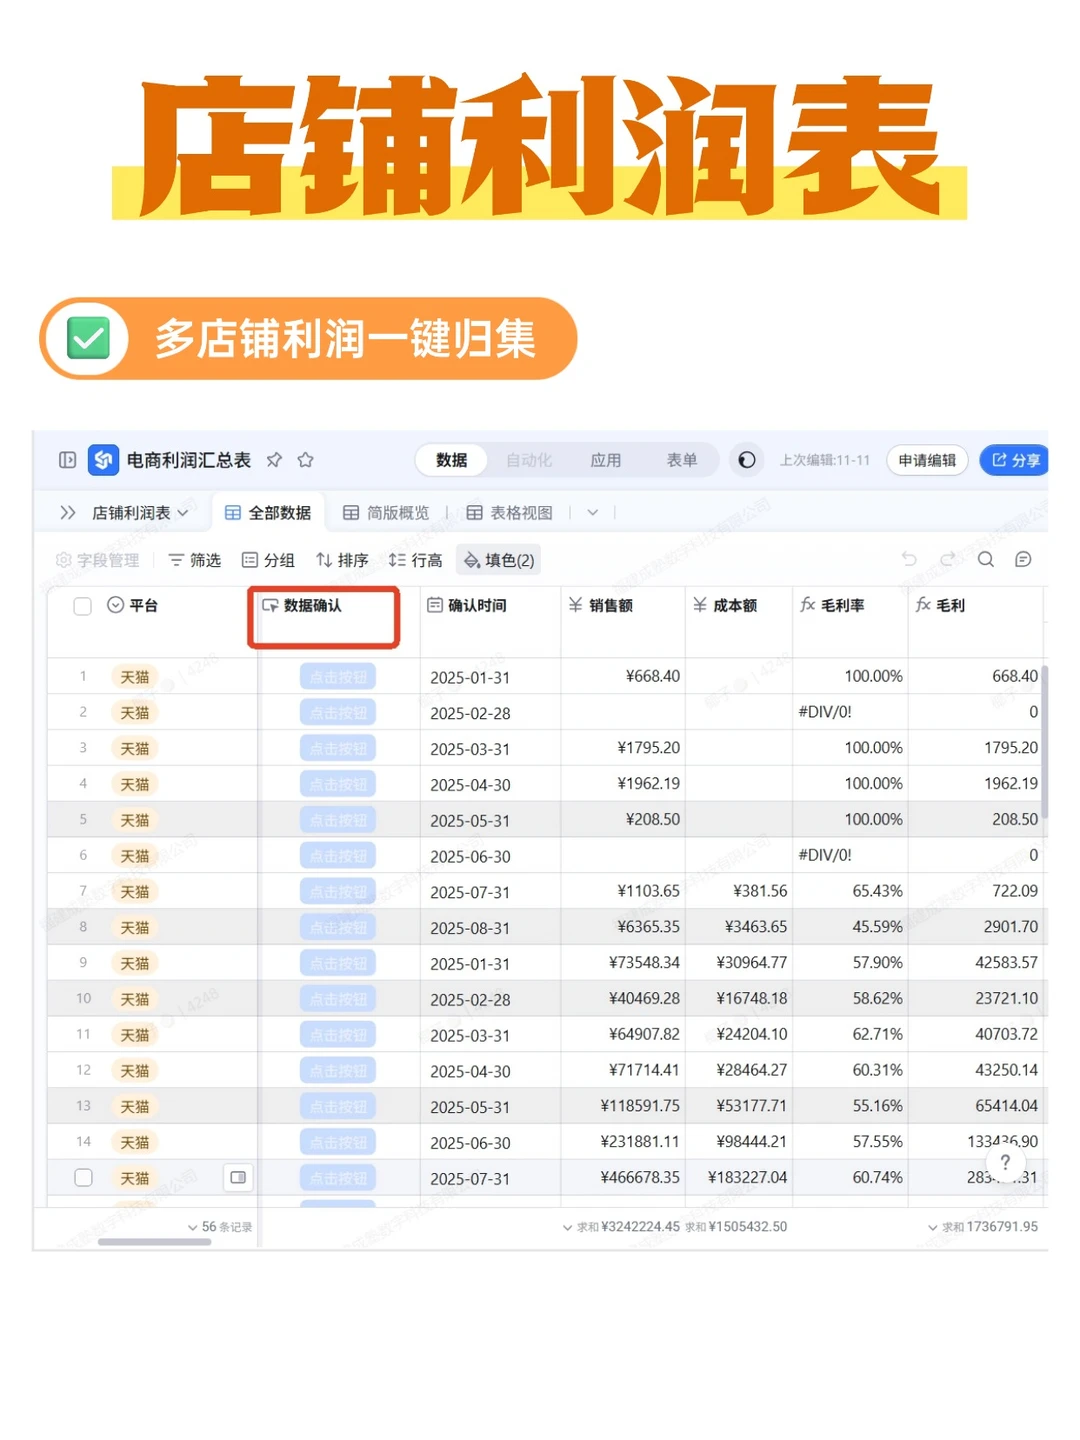Select margin cell 45.59%

click(850, 927)
